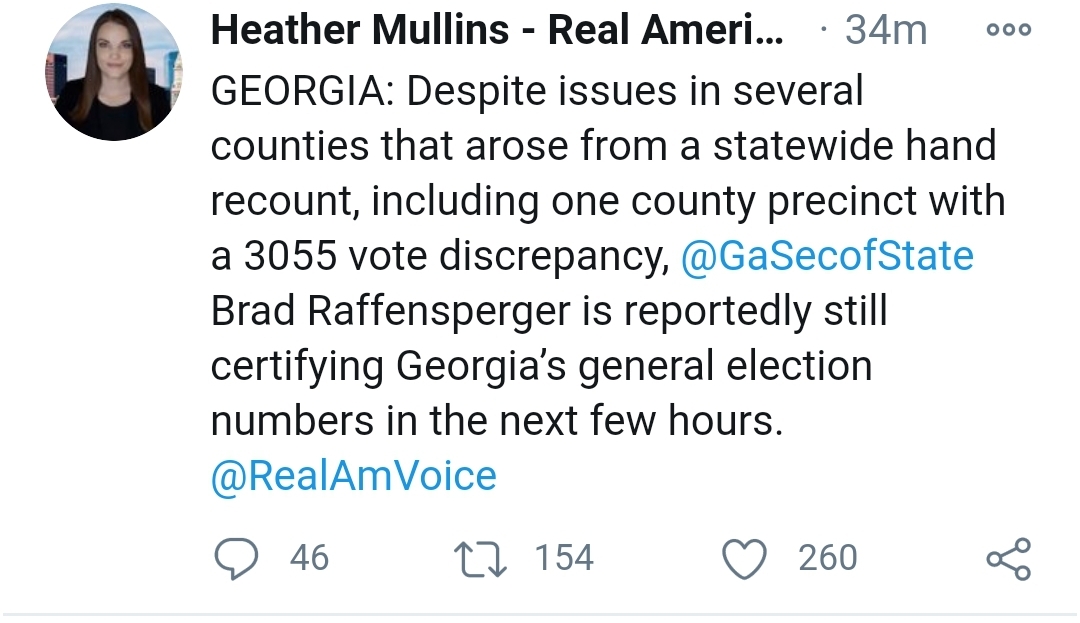
Task: Click the numbers in the next few hours line
Action: 497,421
